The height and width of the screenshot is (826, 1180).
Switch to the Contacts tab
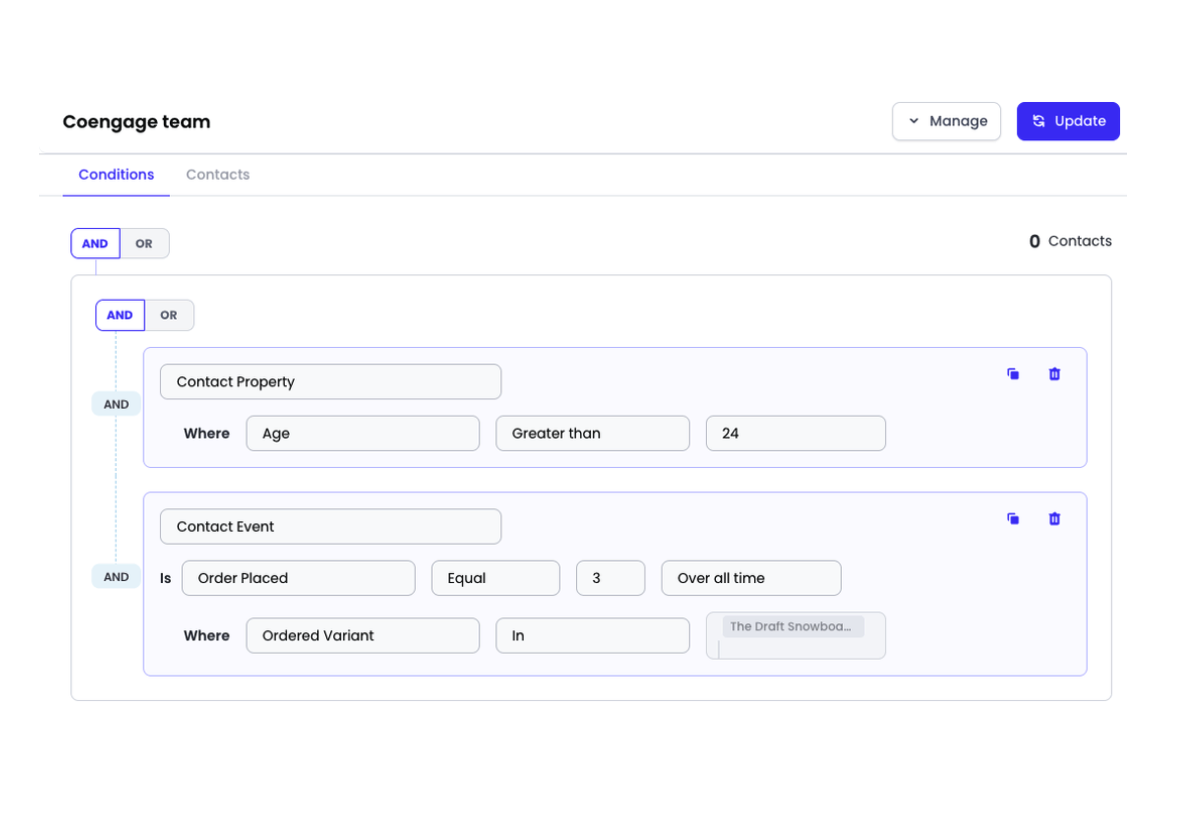[217, 175]
